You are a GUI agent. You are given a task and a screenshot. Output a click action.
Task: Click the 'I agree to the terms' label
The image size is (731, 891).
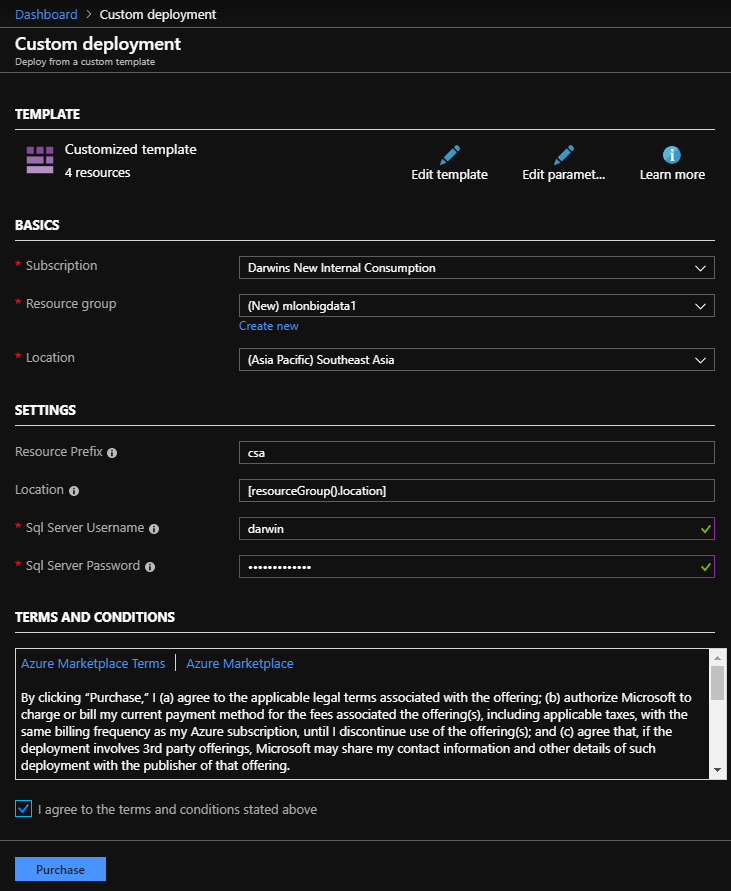click(177, 809)
